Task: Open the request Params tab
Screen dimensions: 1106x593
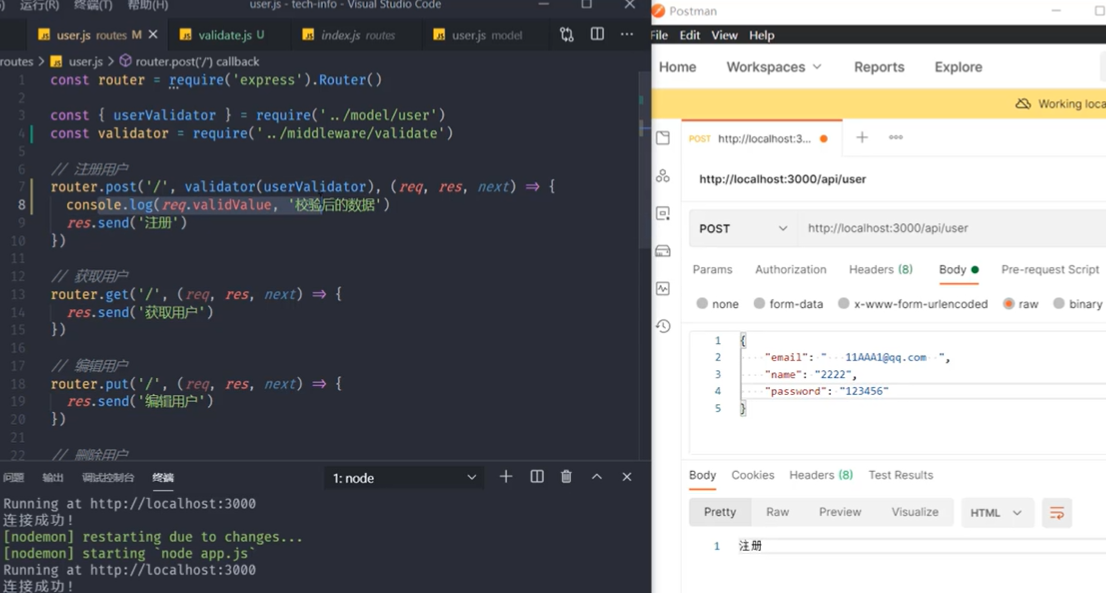Action: (x=712, y=269)
